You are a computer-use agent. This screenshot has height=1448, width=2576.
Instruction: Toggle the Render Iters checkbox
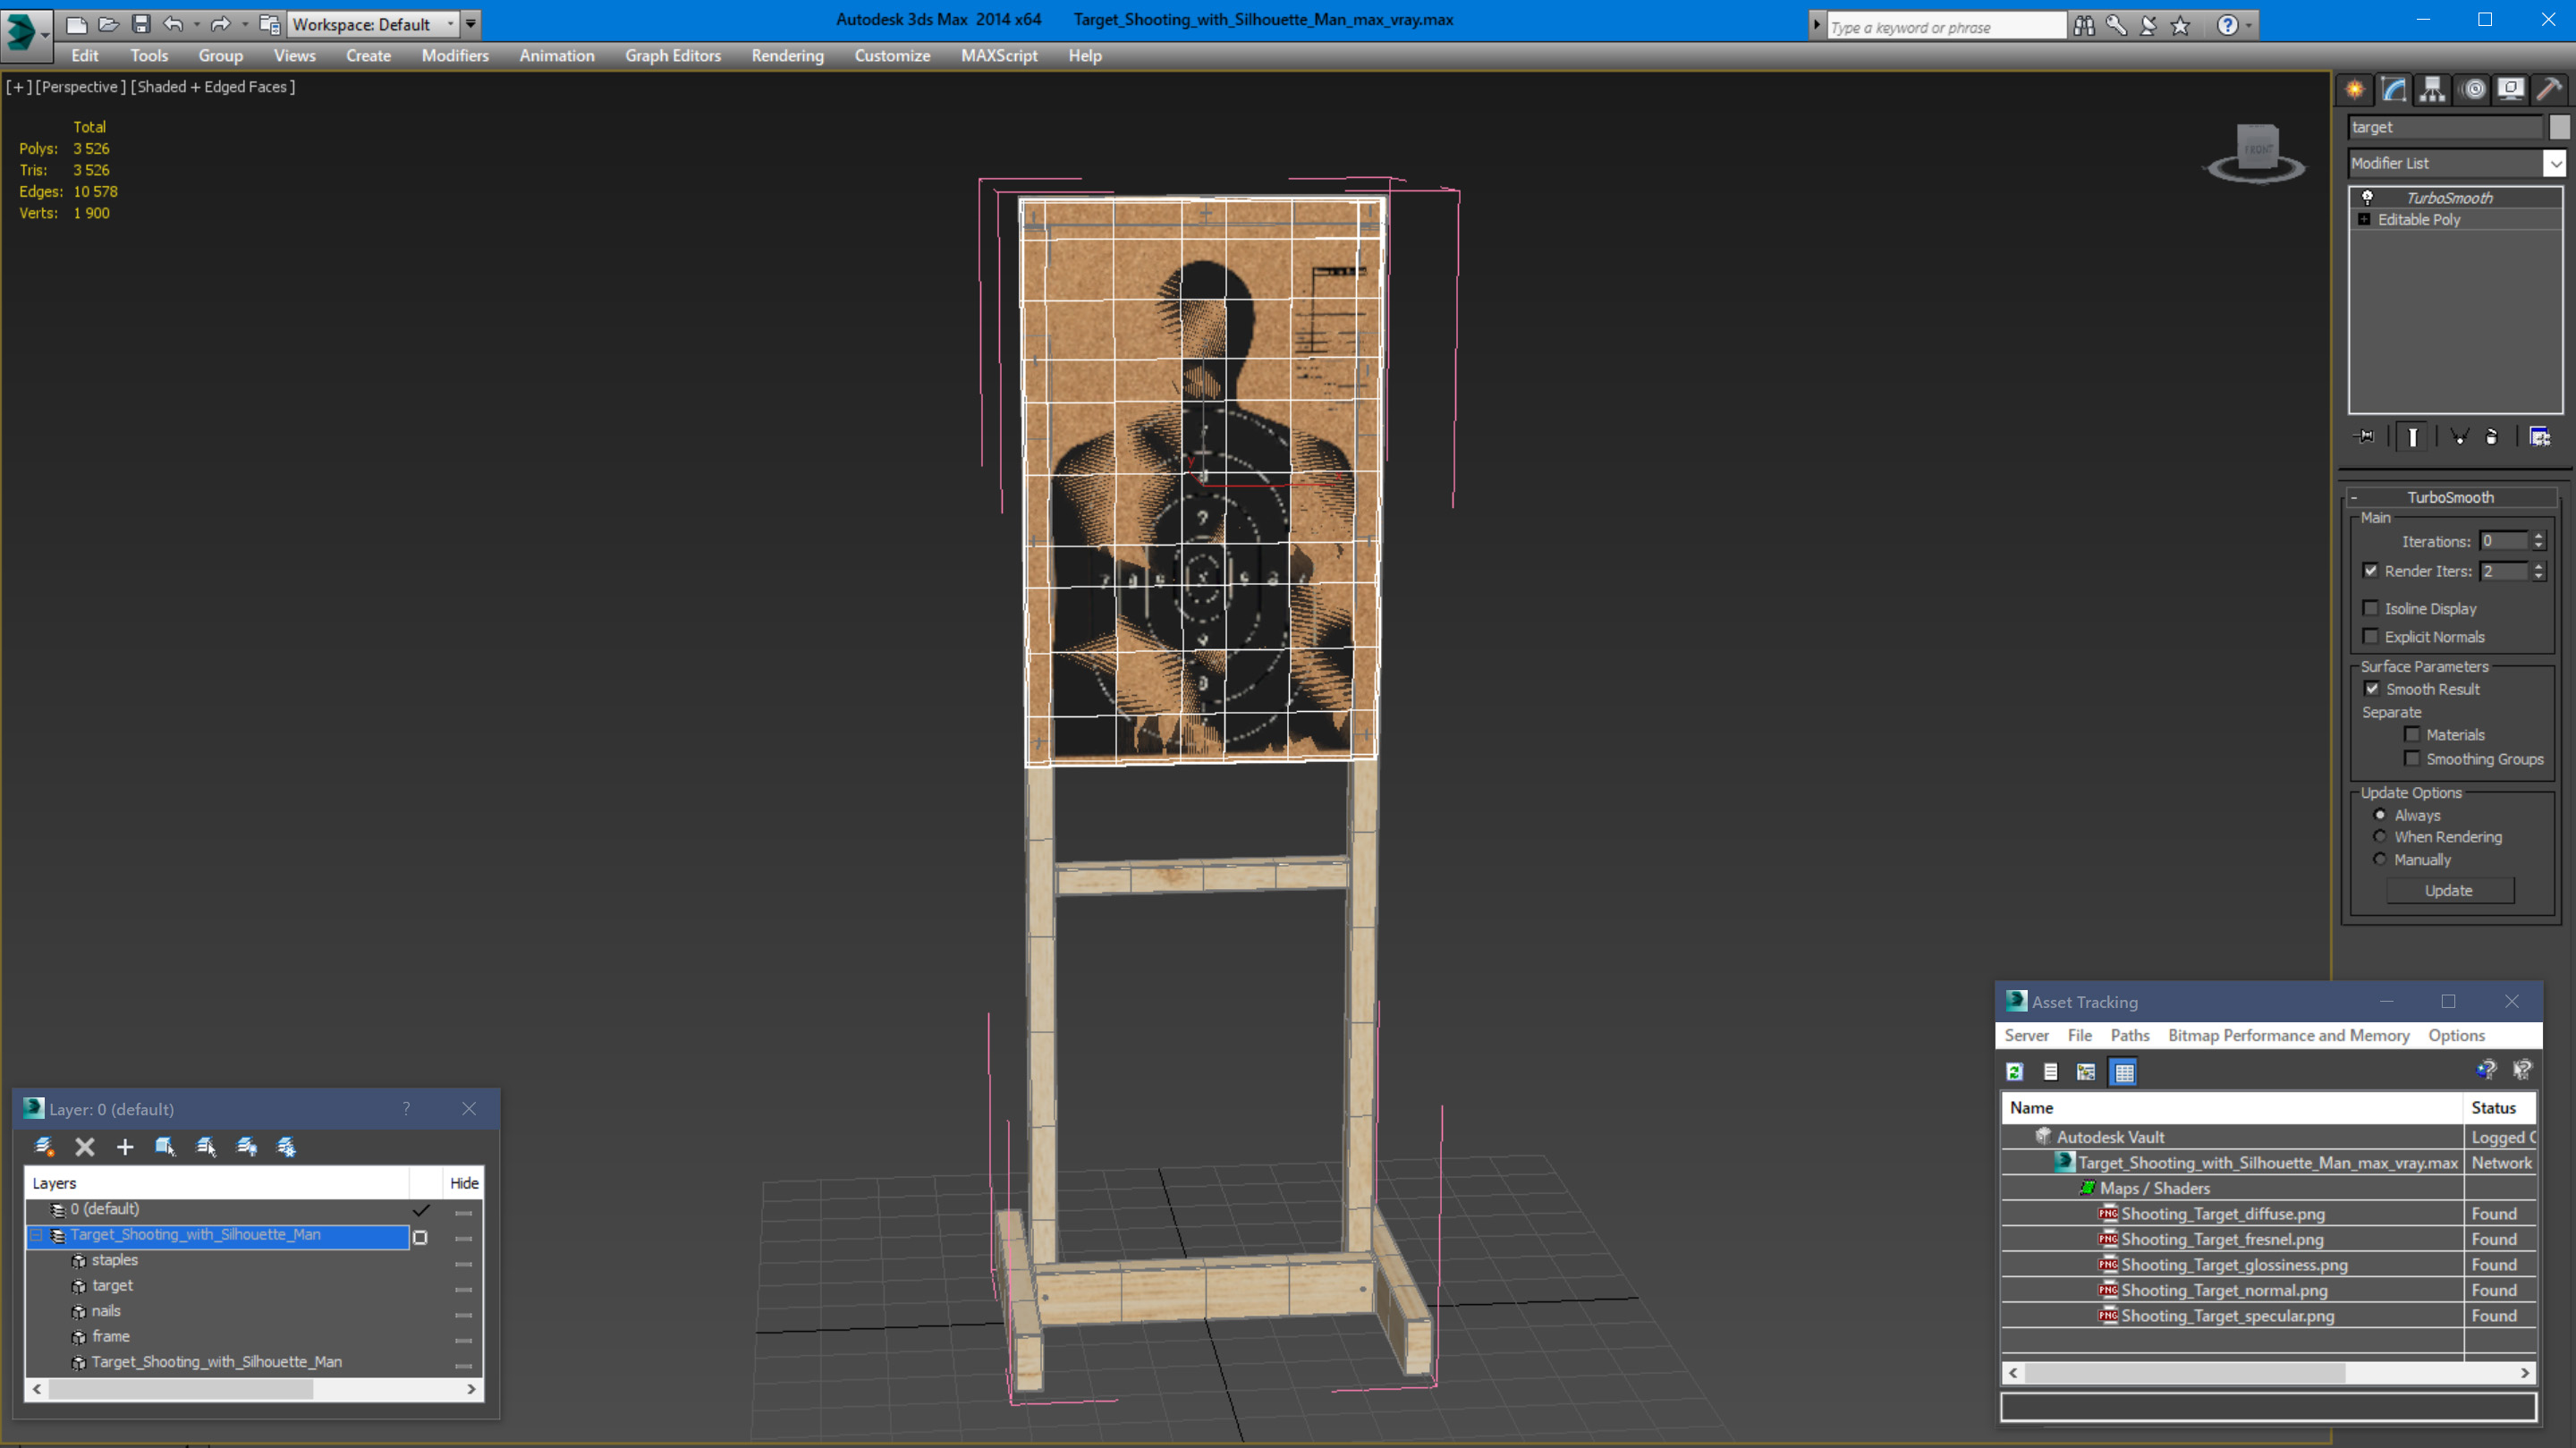[2370, 571]
